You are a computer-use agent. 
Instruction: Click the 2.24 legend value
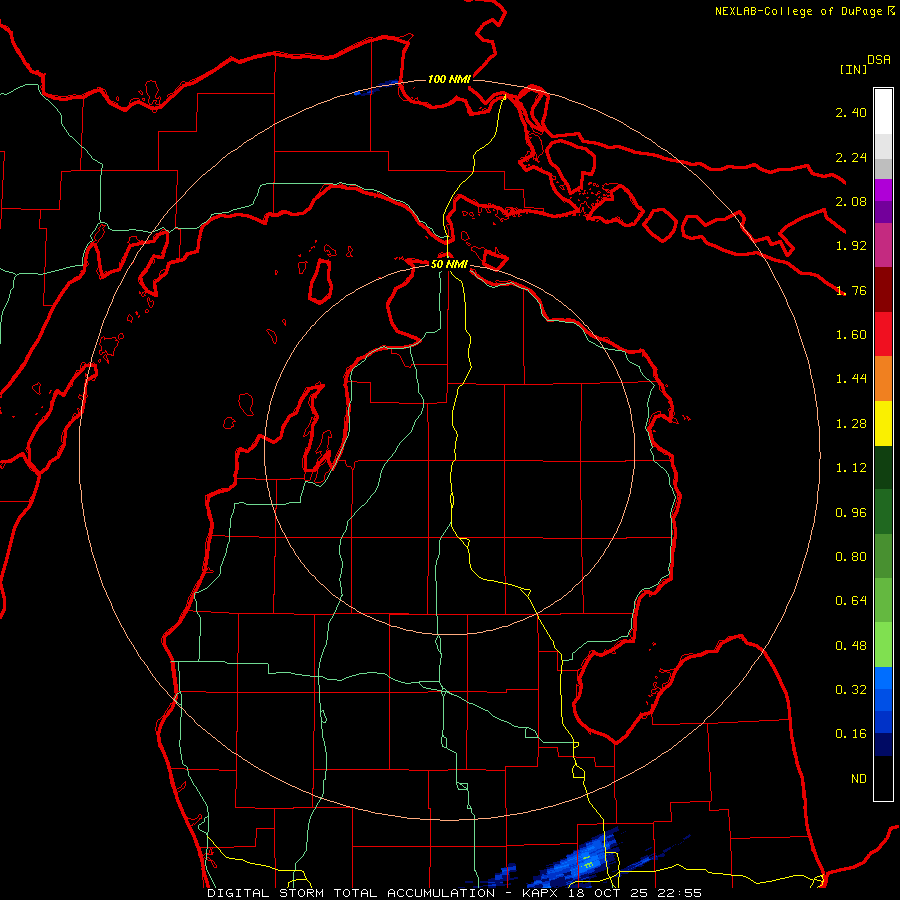851,157
